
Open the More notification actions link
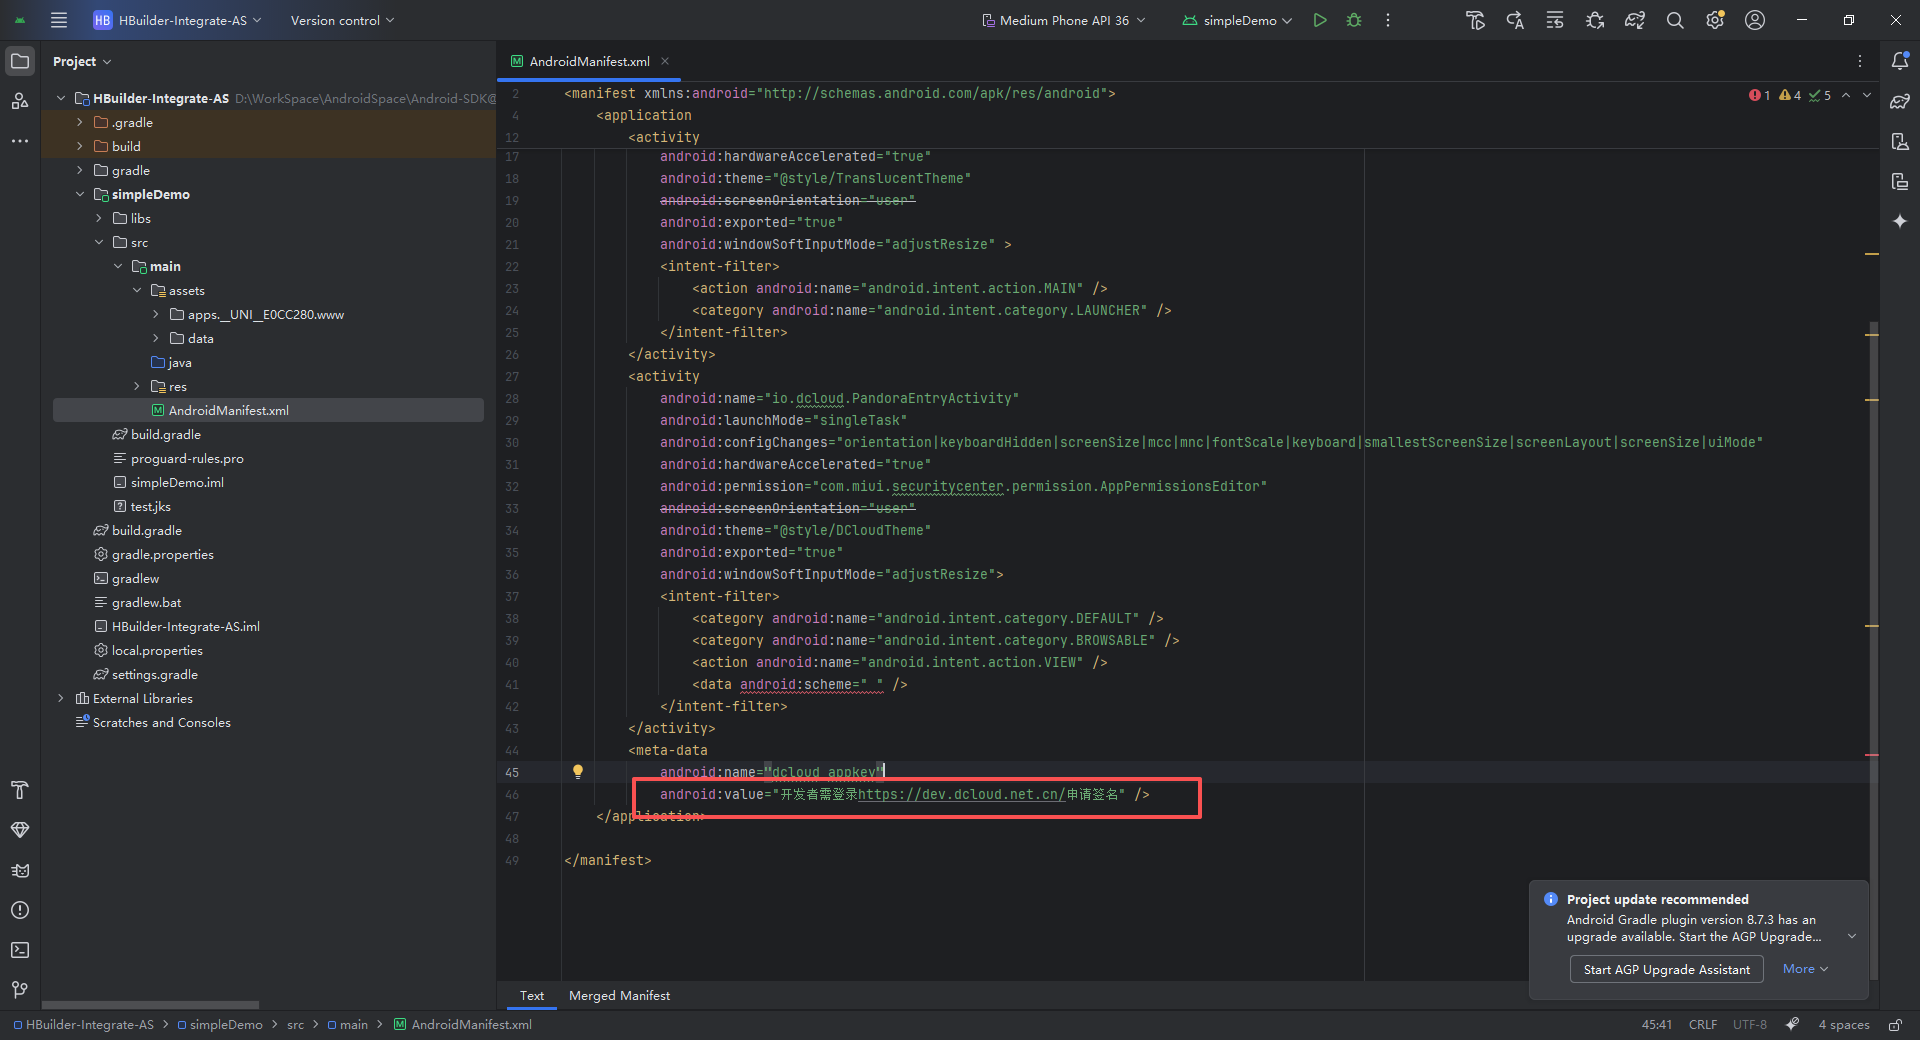1805,969
